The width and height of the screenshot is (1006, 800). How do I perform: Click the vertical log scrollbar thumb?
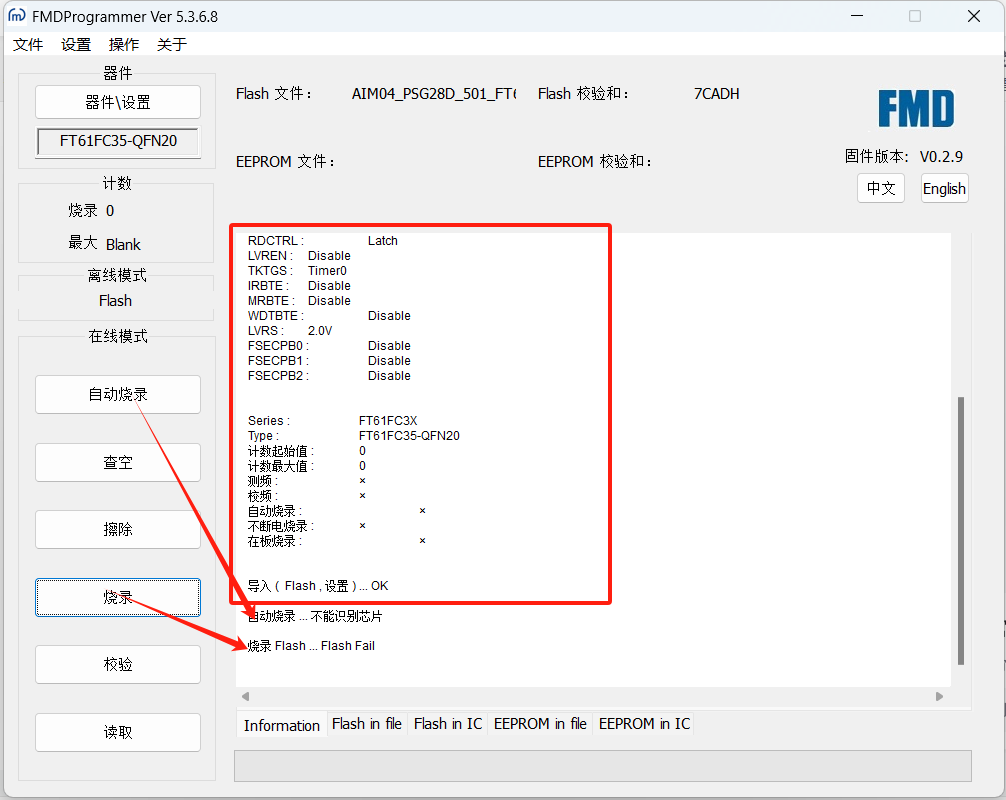coord(960,531)
